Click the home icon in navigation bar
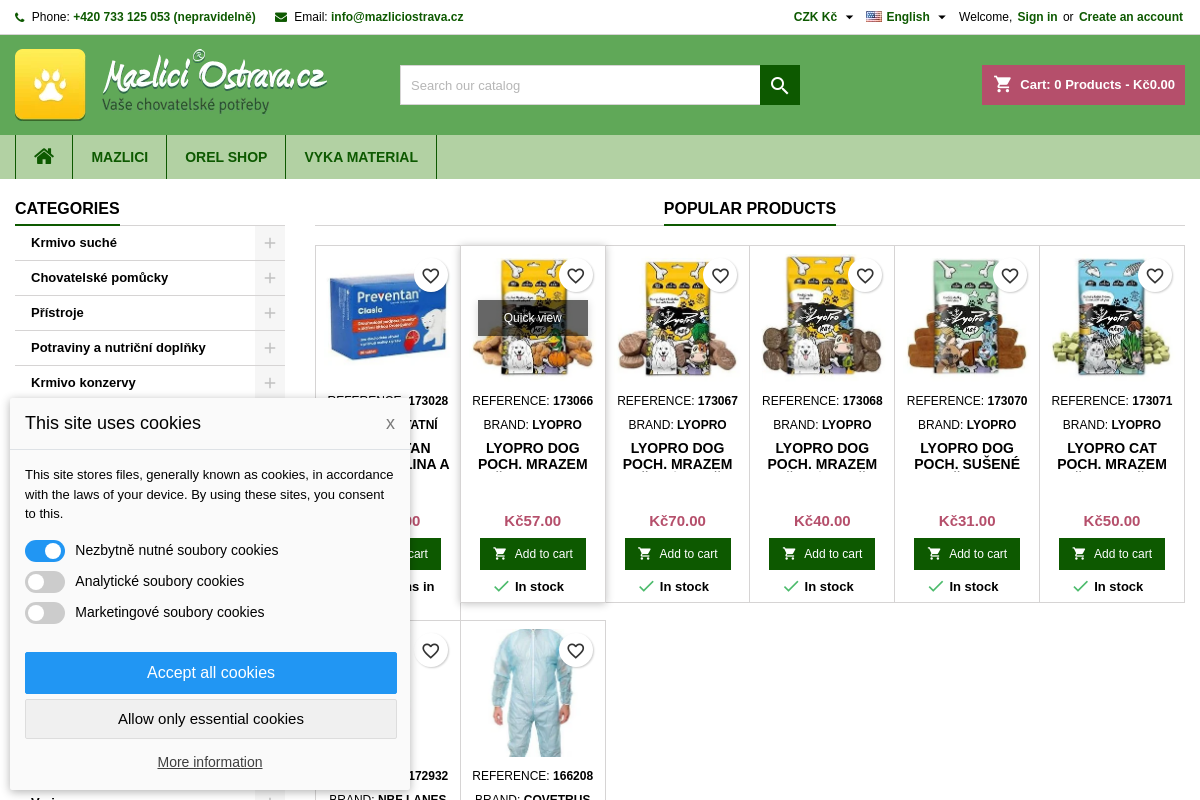 pyautogui.click(x=44, y=157)
